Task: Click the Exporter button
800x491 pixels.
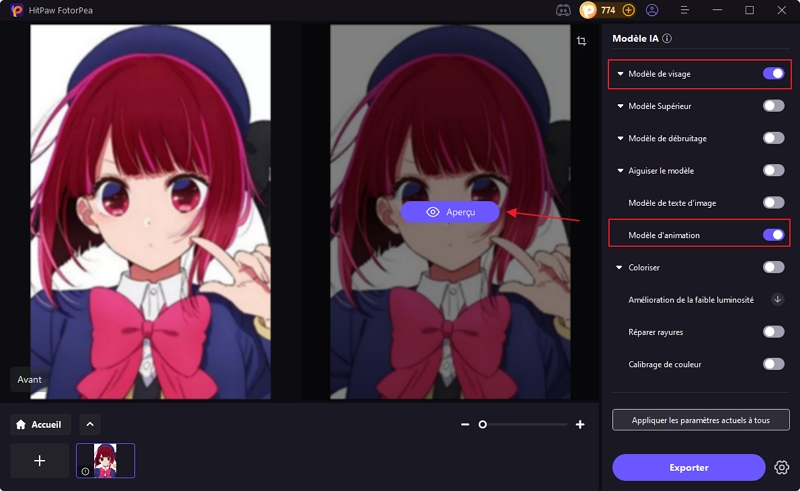Action: [x=689, y=467]
